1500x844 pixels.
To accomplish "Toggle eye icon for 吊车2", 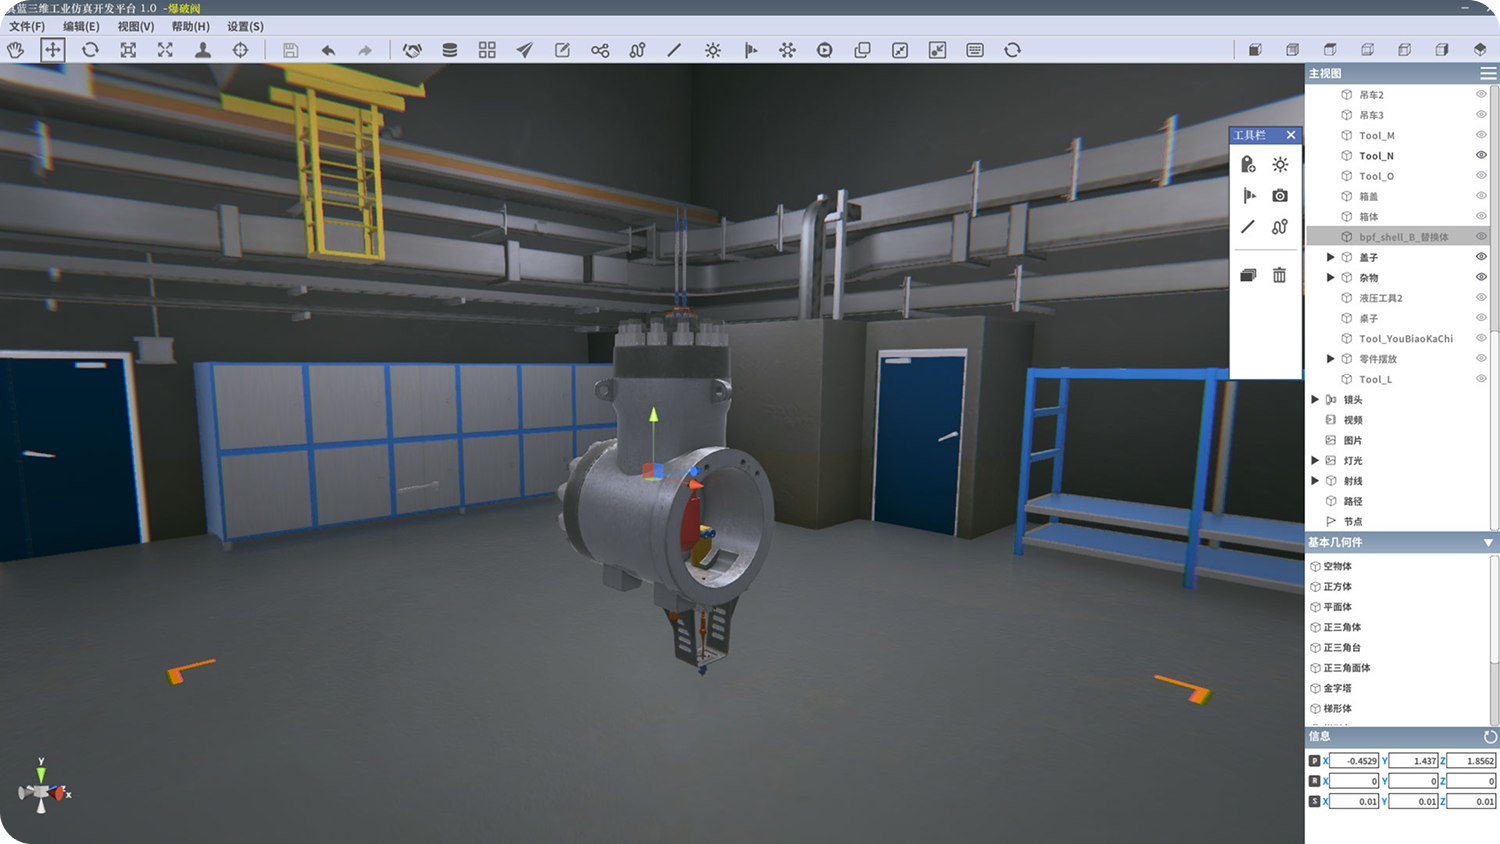I will coord(1481,94).
